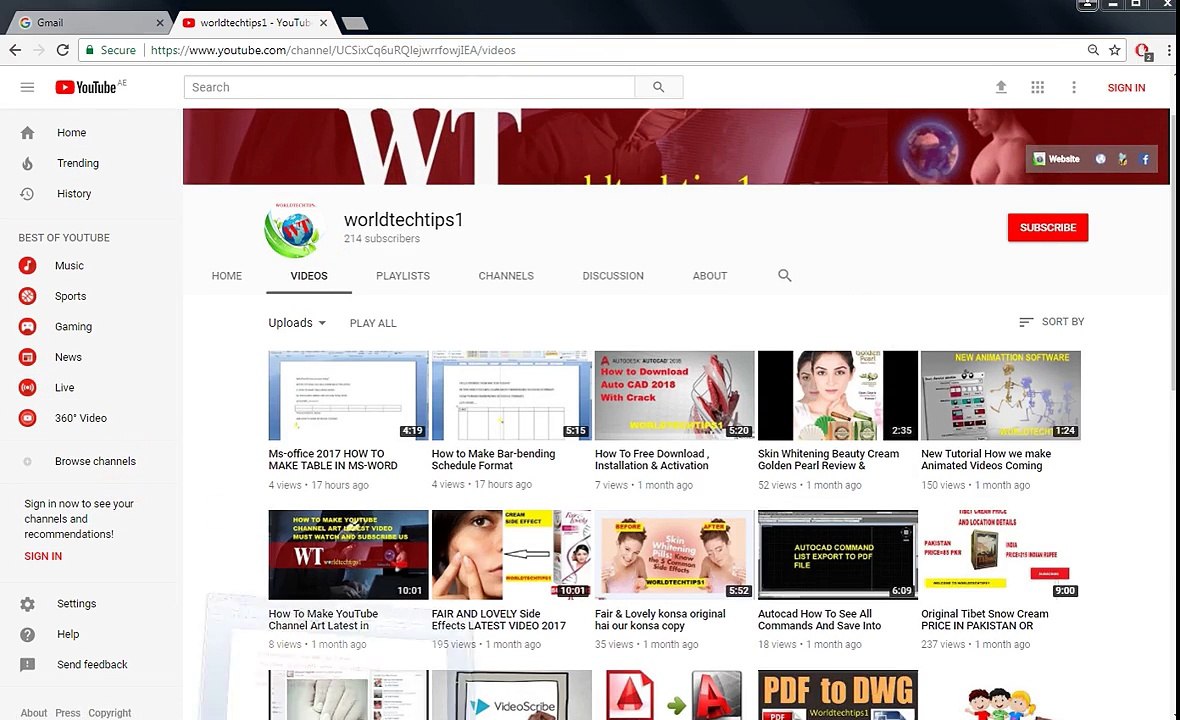Open YouTube Channel Art video thumbnail

[x=348, y=554]
